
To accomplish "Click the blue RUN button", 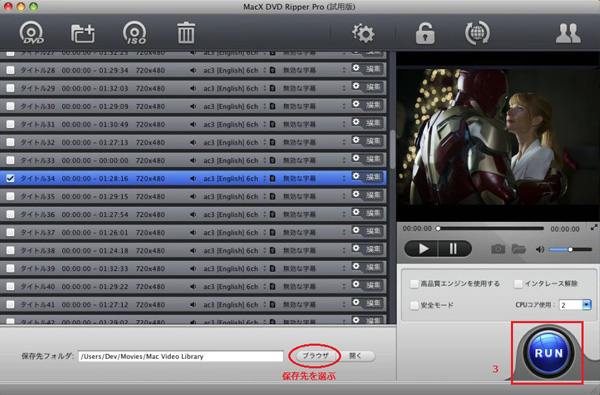I will coord(548,353).
